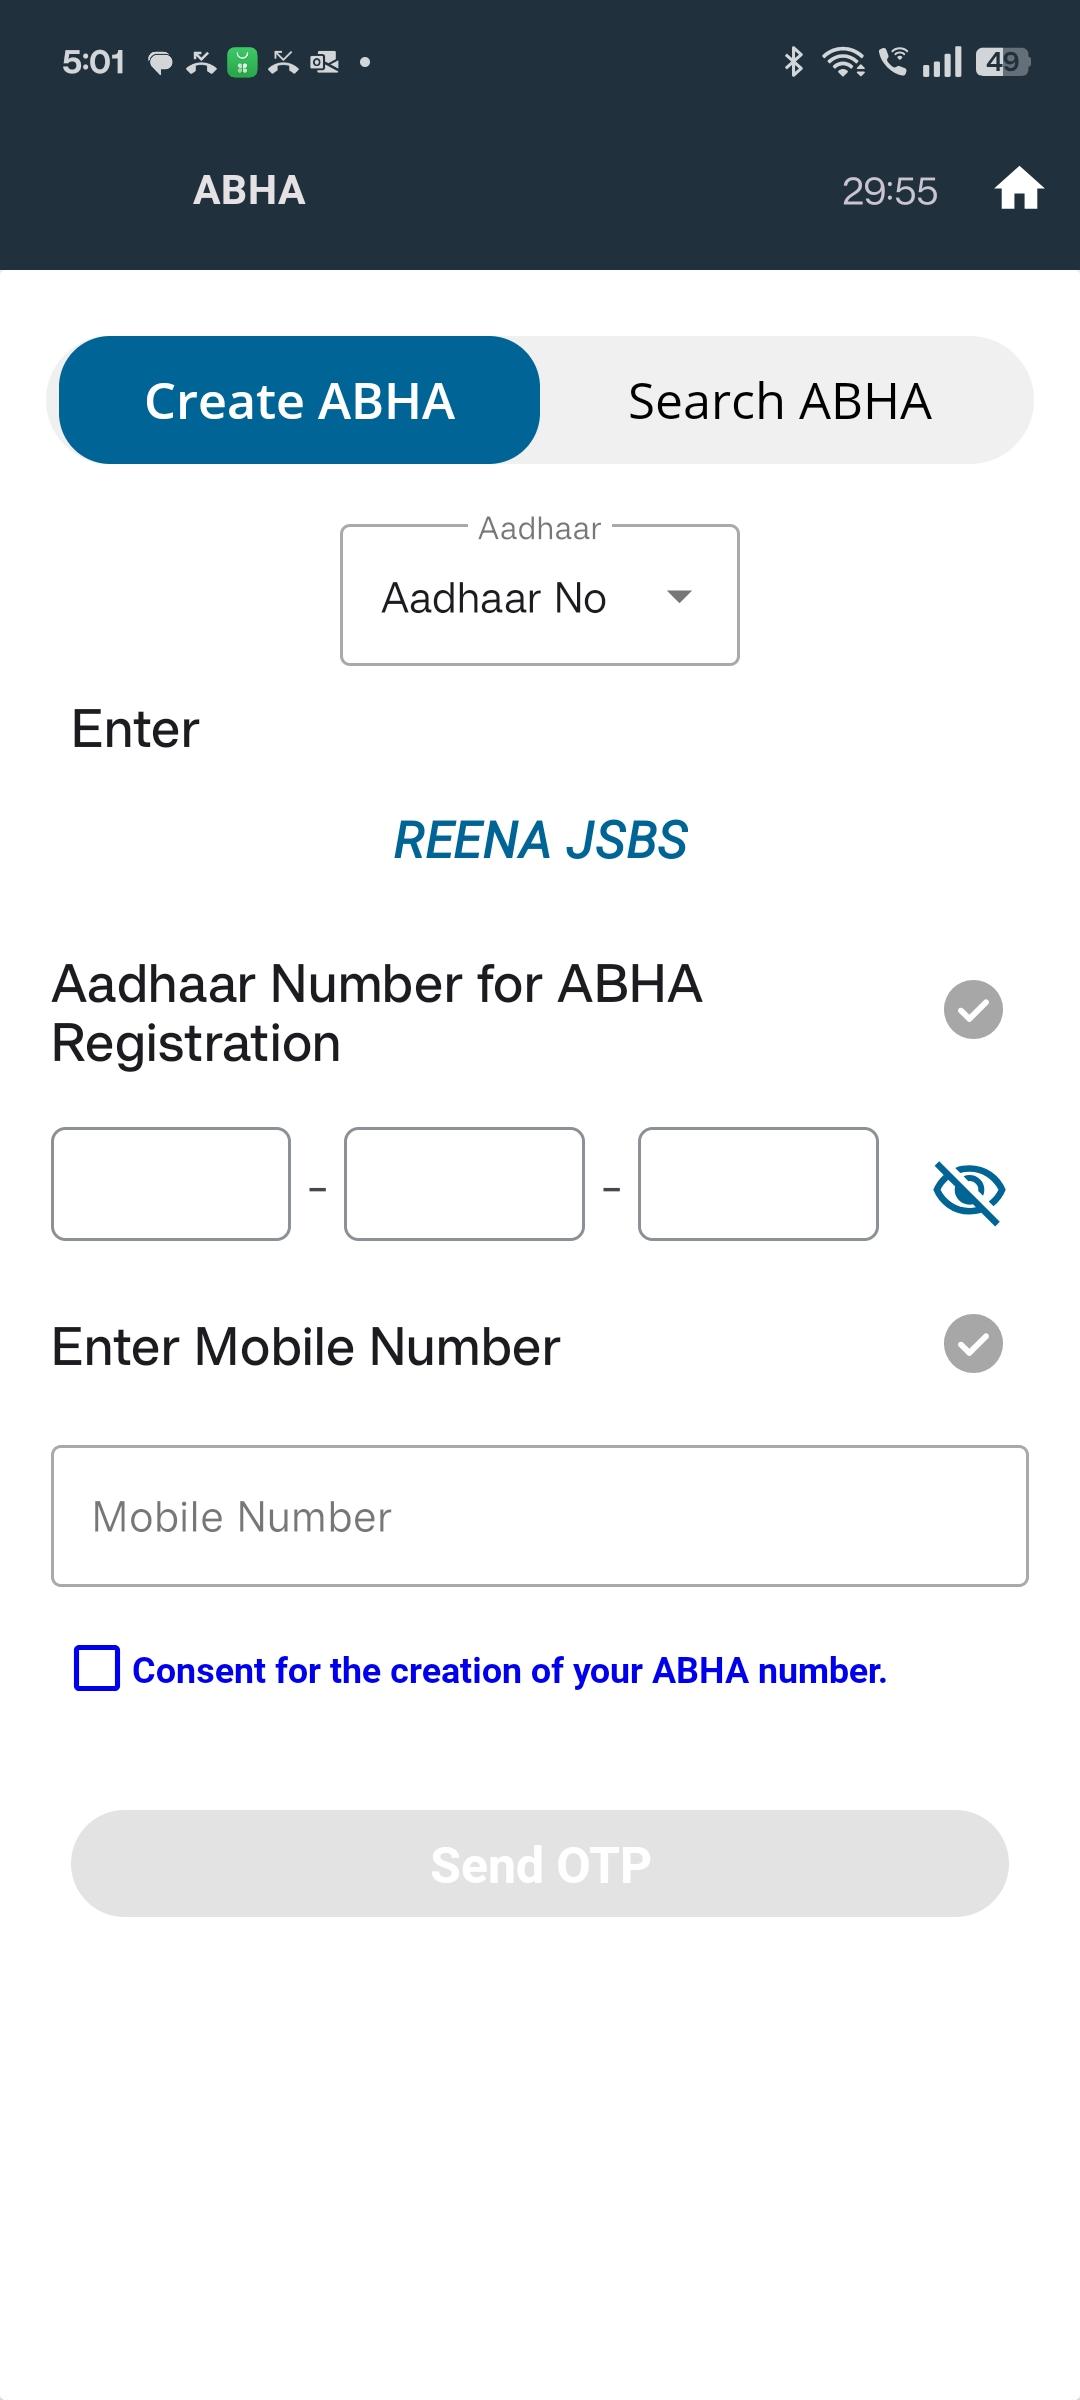Viewport: 1080px width, 2400px height.
Task: Focus the first Aadhaar digit box
Action: [x=171, y=1184]
